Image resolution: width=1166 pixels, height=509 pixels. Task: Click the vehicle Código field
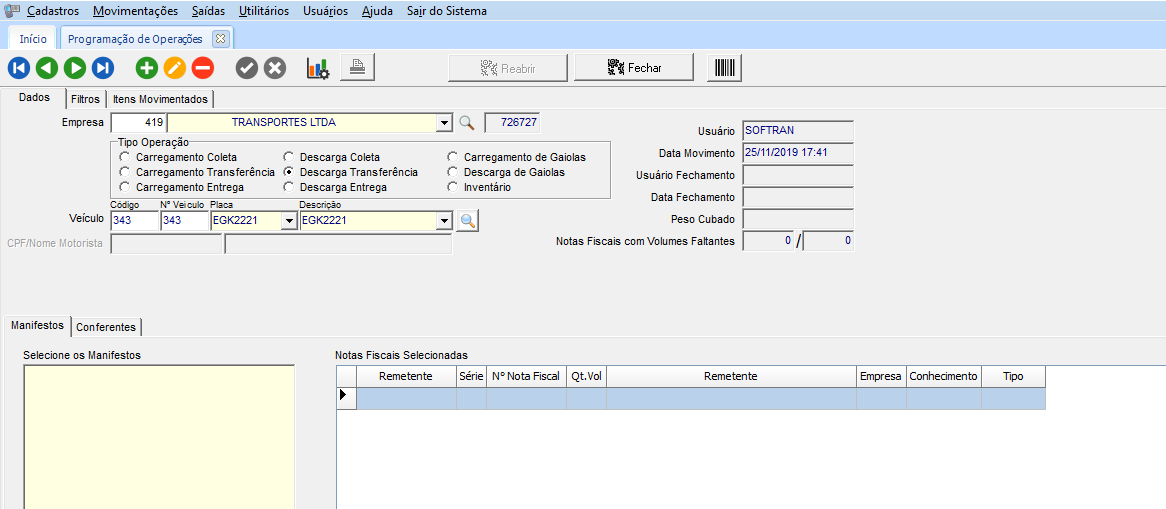135,221
